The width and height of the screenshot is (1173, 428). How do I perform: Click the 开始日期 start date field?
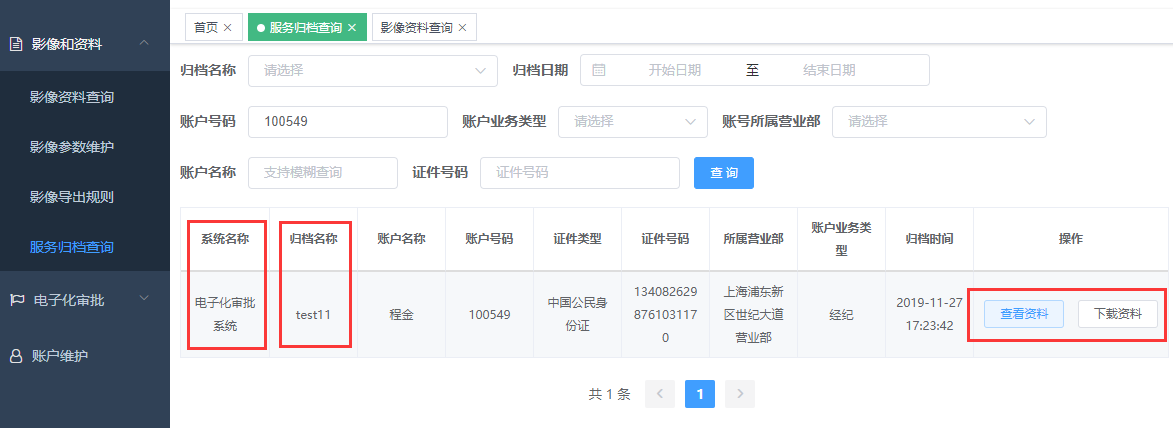coord(674,70)
